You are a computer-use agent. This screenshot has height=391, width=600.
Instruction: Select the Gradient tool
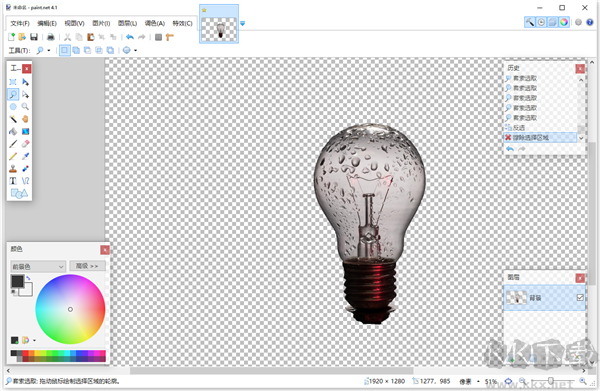tap(25, 131)
